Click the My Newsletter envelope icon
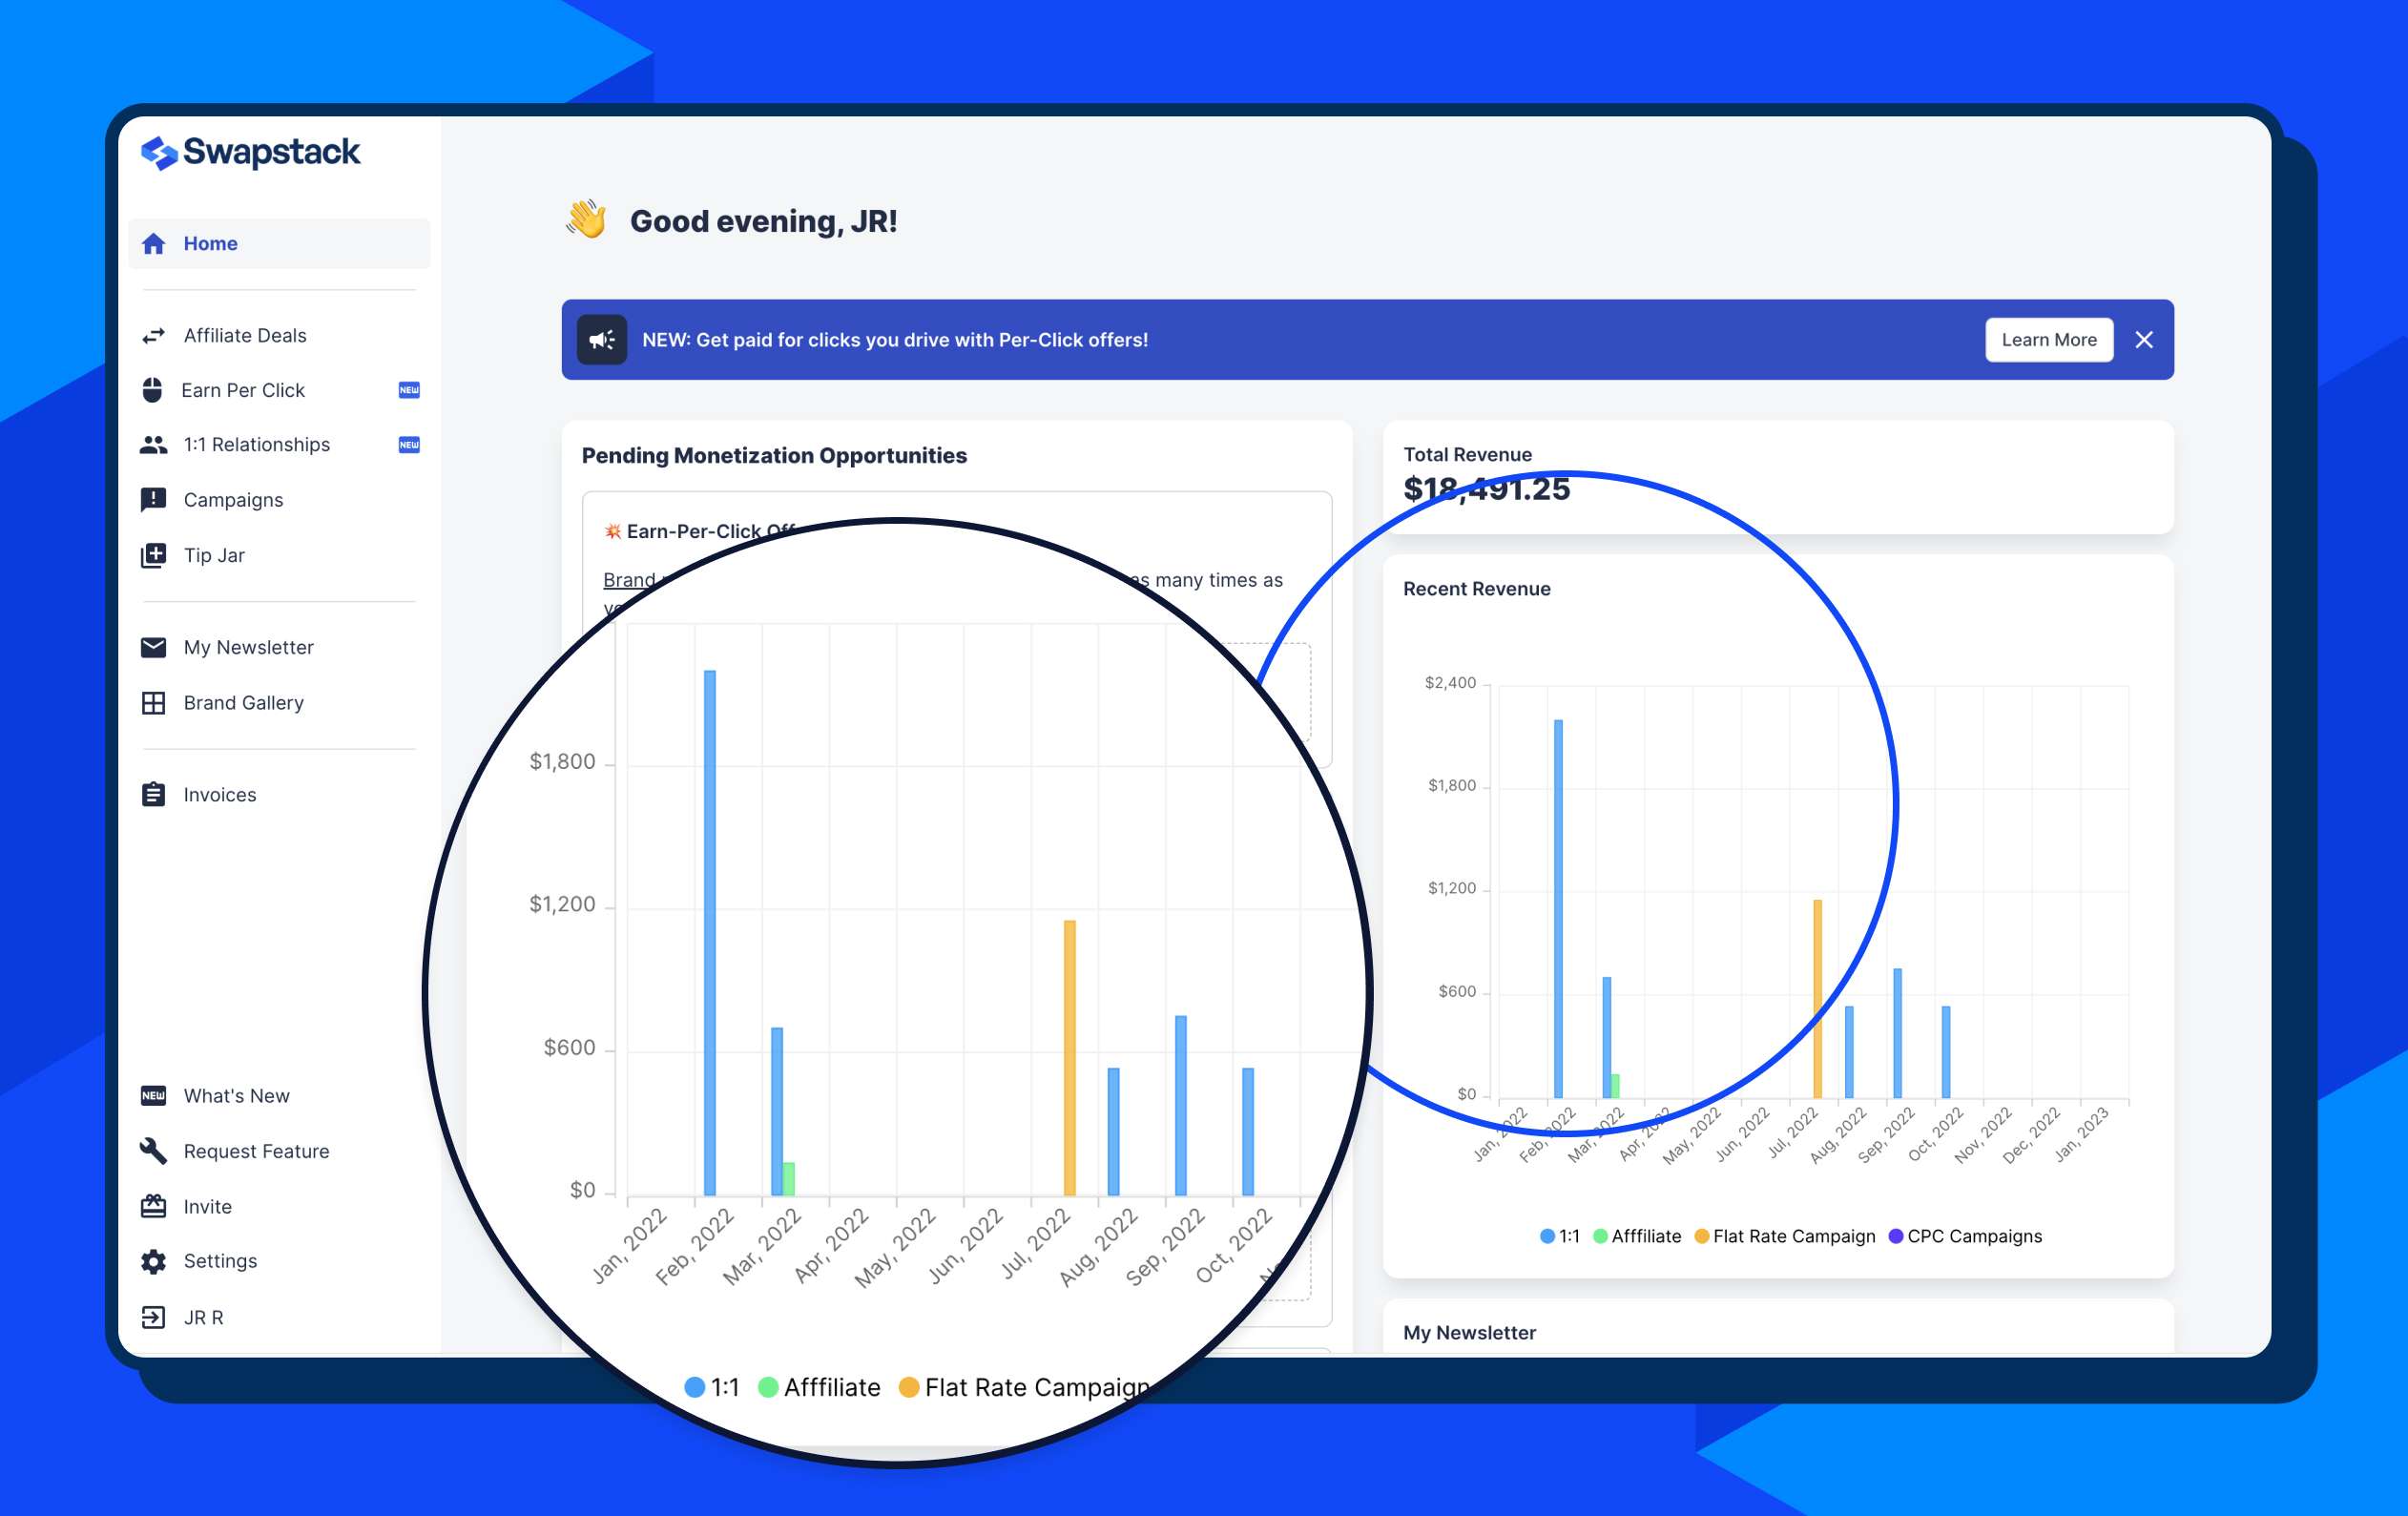The width and height of the screenshot is (2408, 1516). click(153, 648)
